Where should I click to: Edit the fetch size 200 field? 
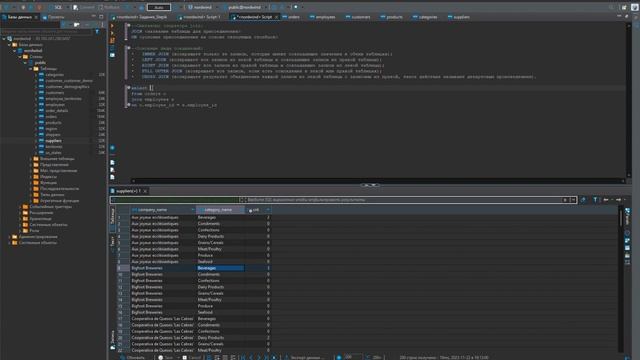pos(352,357)
